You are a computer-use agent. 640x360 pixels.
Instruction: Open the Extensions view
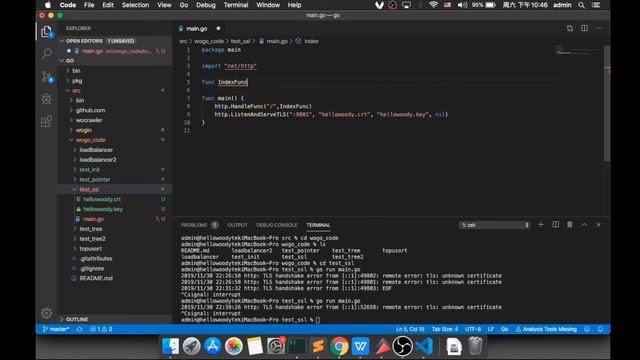pyautogui.click(x=47, y=121)
